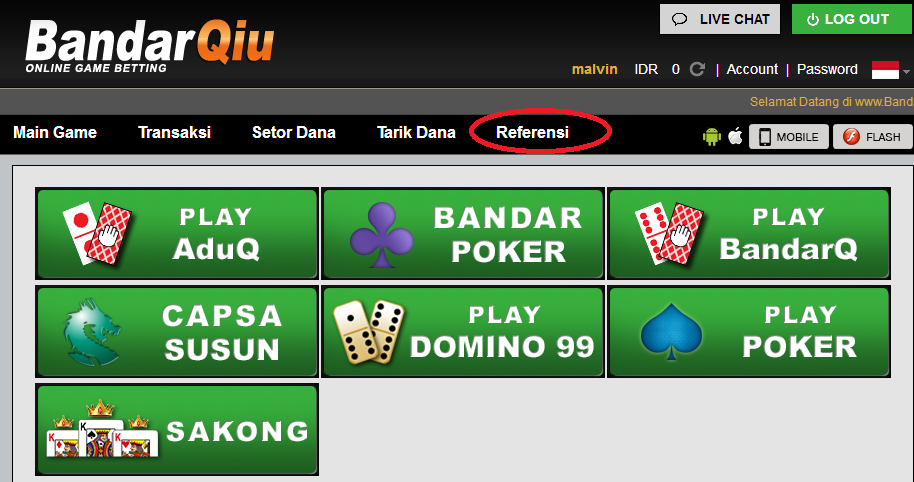Click the green dragon Capsa Susun icon
The height and width of the screenshot is (482, 914).
coord(92,331)
